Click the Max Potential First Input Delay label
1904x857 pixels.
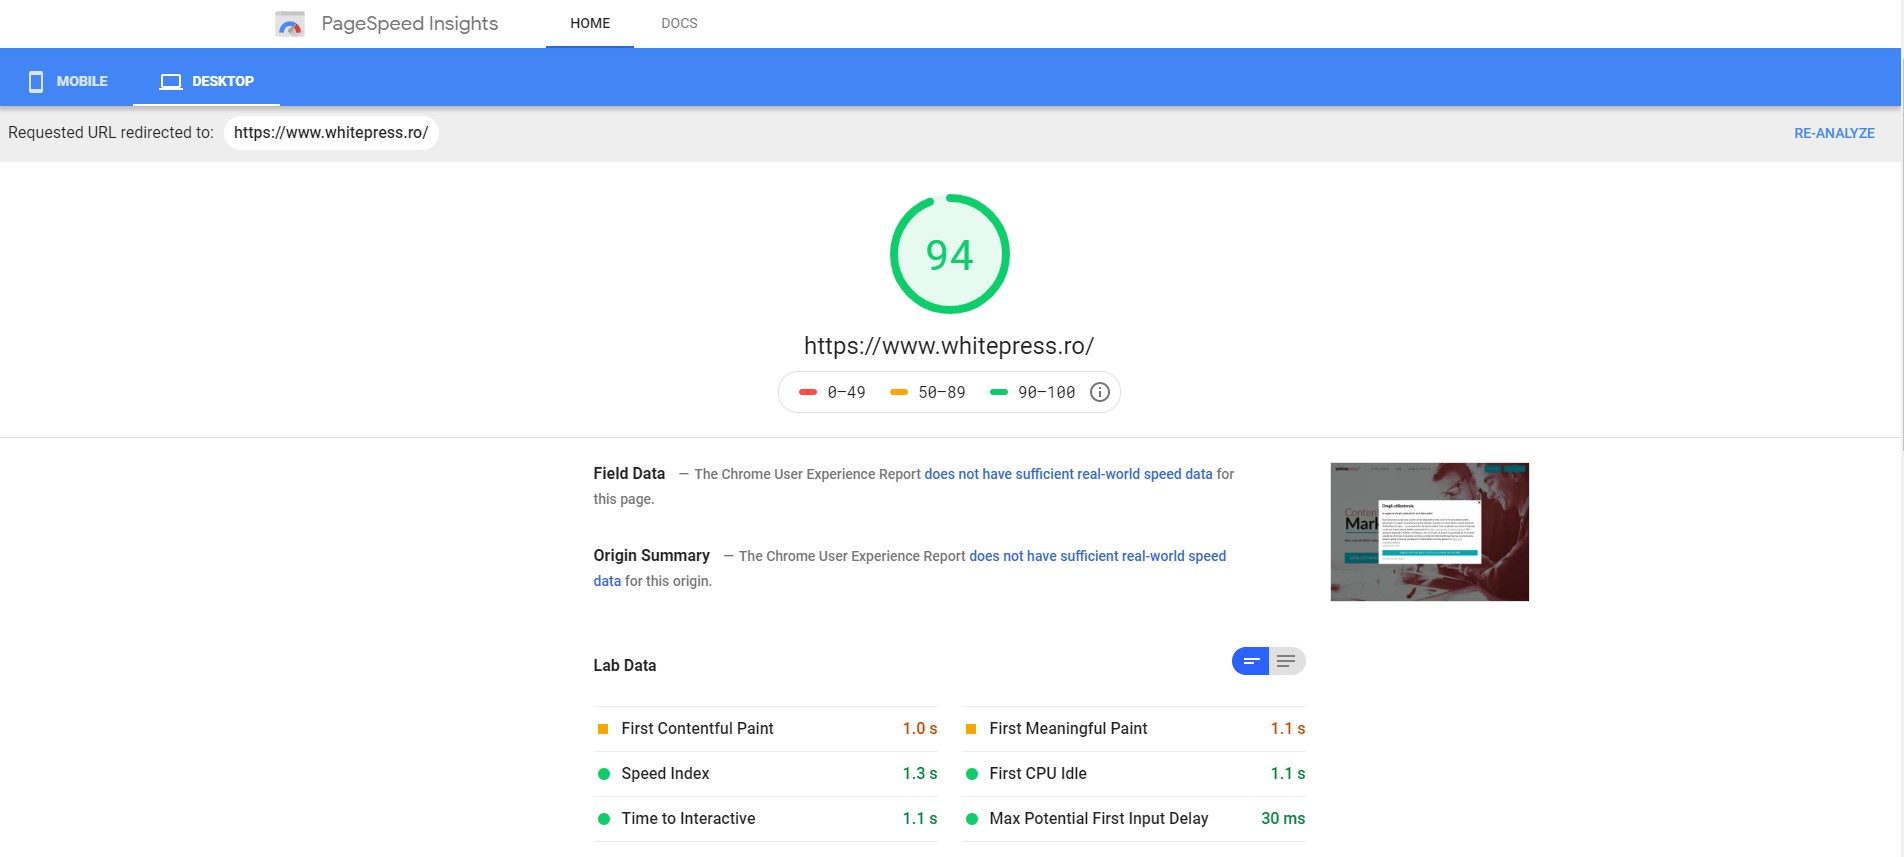click(1099, 819)
